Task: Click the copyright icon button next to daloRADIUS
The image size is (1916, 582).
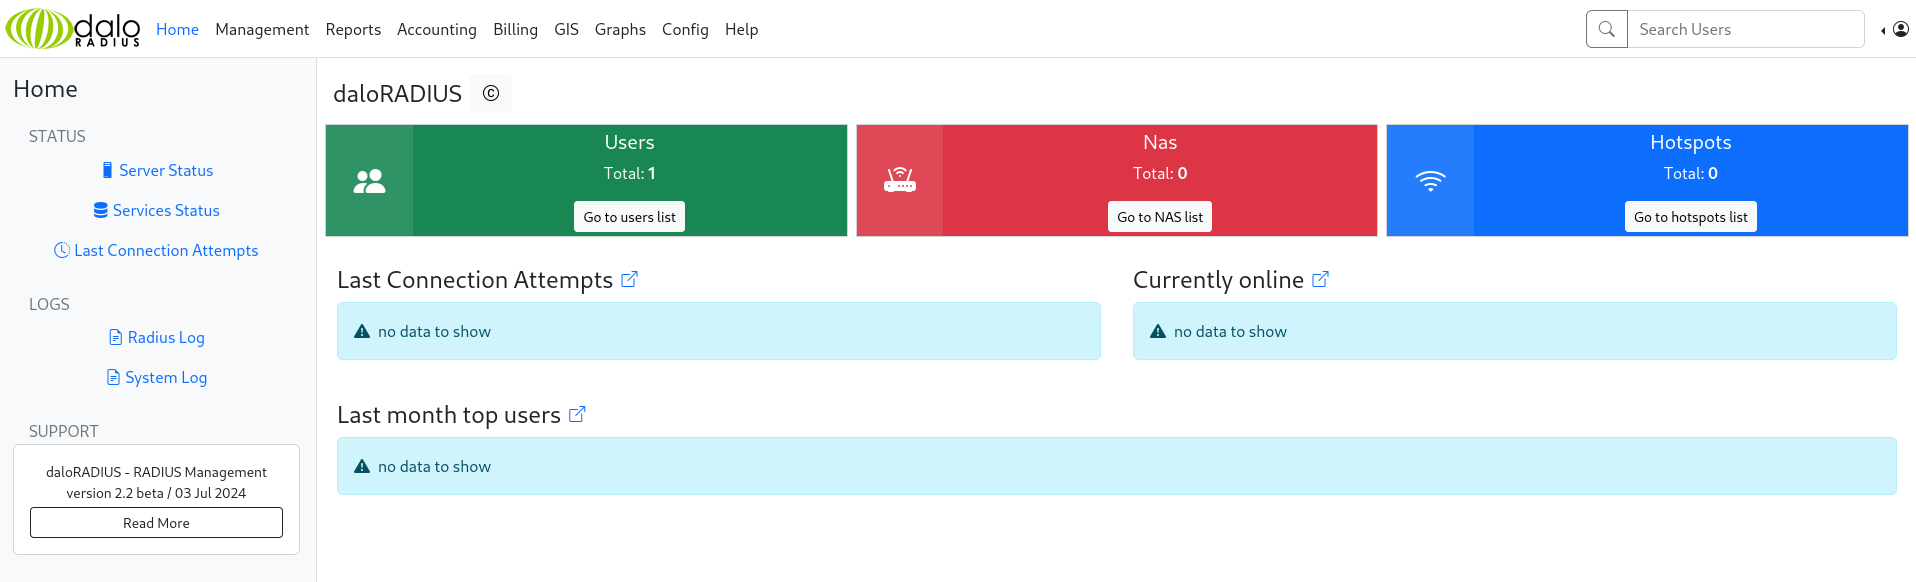Action: [x=491, y=93]
